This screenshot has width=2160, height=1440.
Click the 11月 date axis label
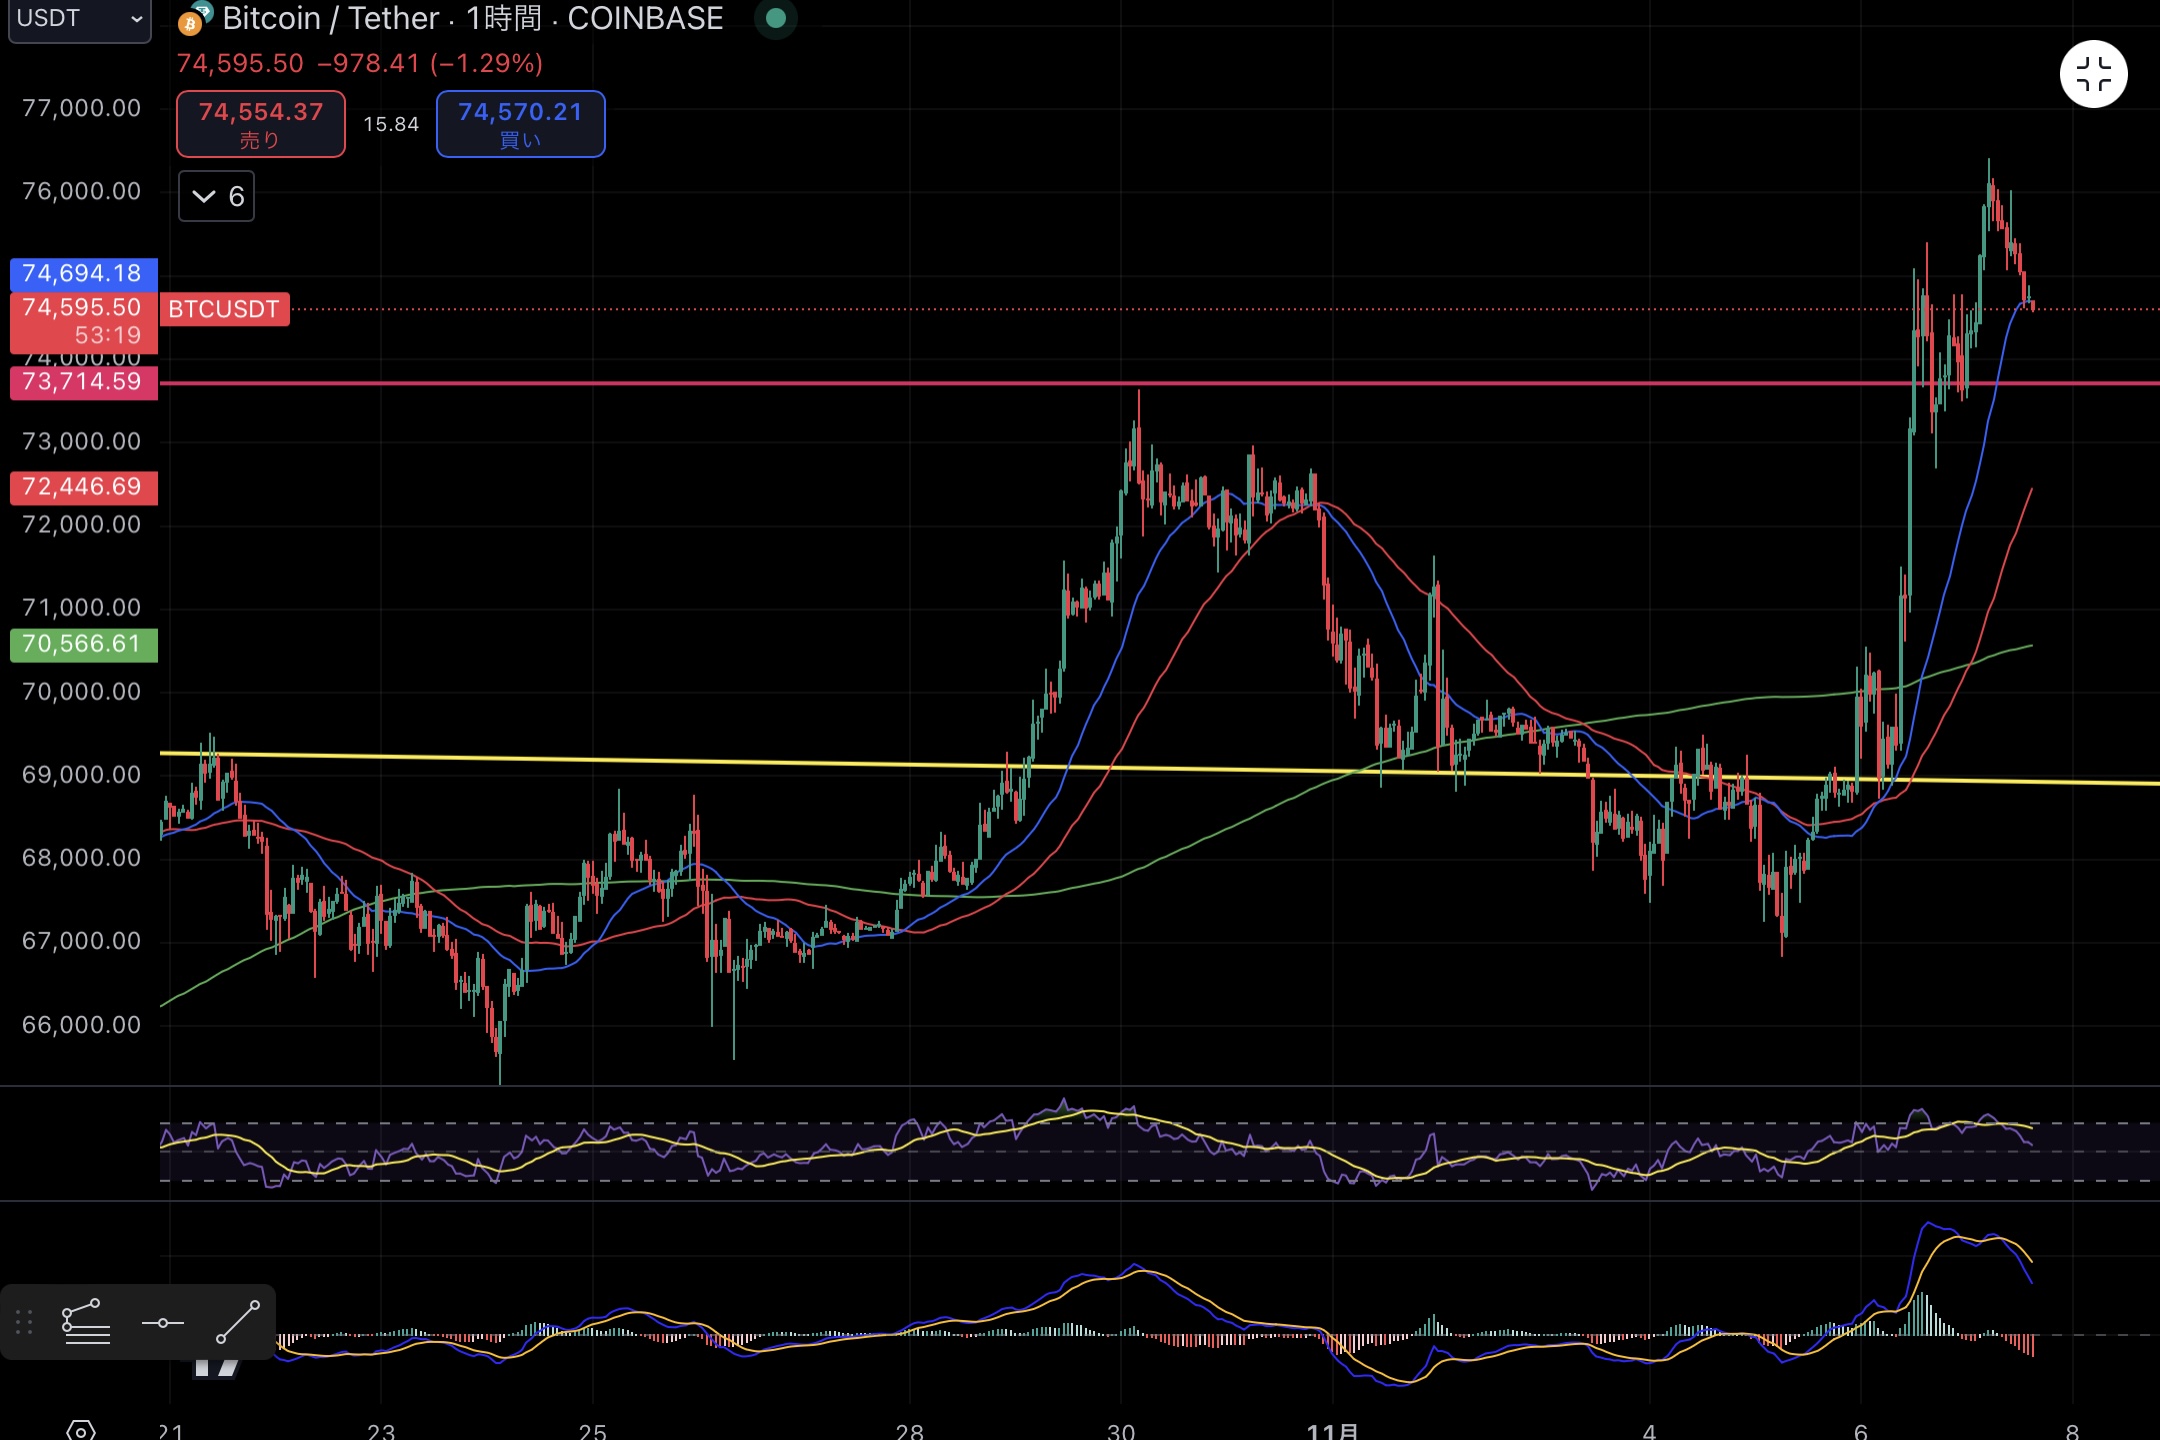point(1332,1431)
